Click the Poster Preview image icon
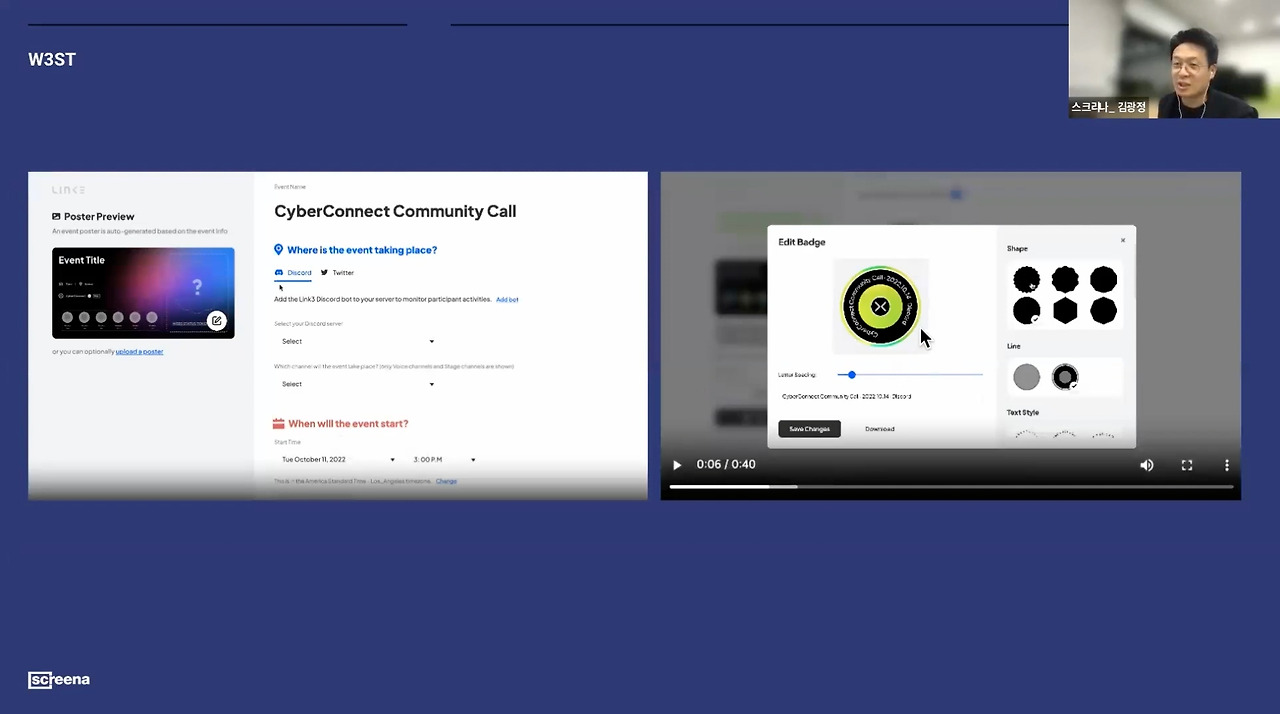The image size is (1280, 714). coord(56,217)
